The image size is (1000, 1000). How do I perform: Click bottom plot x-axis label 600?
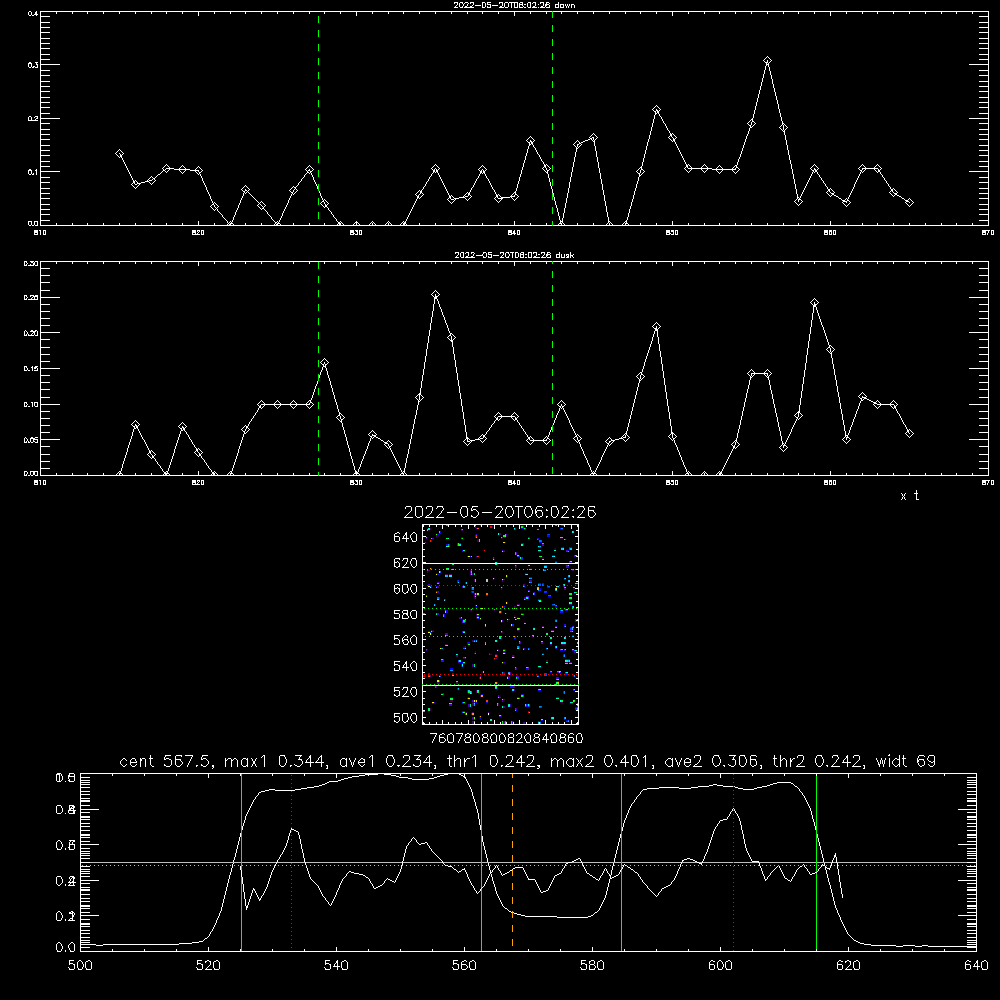click(721, 966)
